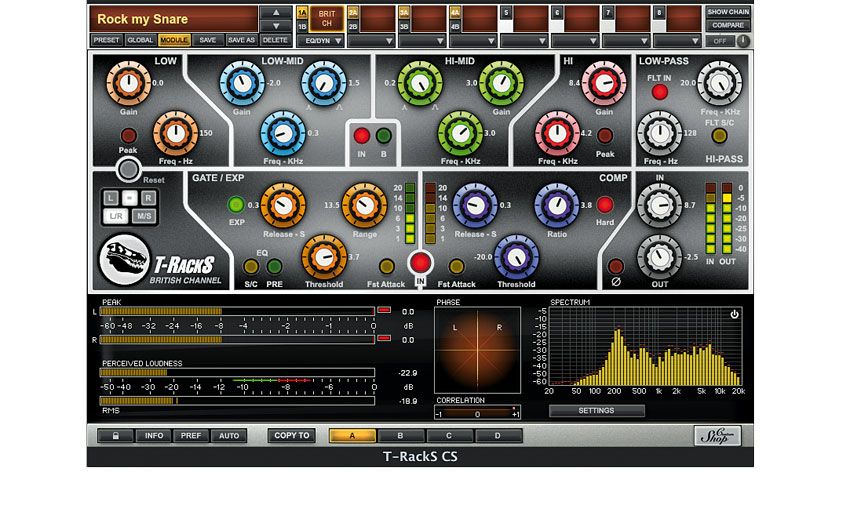This screenshot has width=850, height=505.
Task: Toggle the compressor Hard button
Action: pyautogui.click(x=605, y=205)
